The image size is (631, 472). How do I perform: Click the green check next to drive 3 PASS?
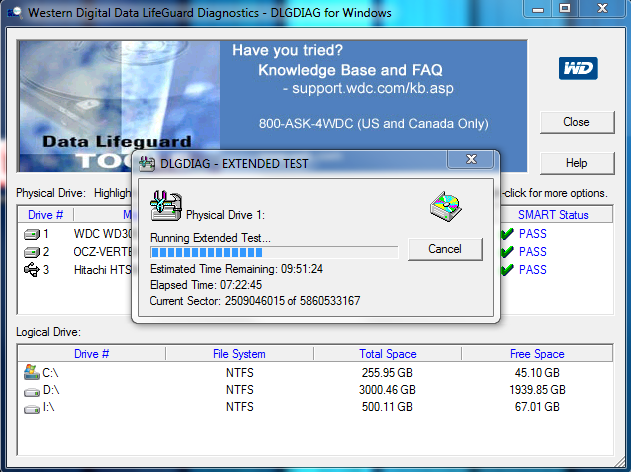pyautogui.click(x=507, y=269)
